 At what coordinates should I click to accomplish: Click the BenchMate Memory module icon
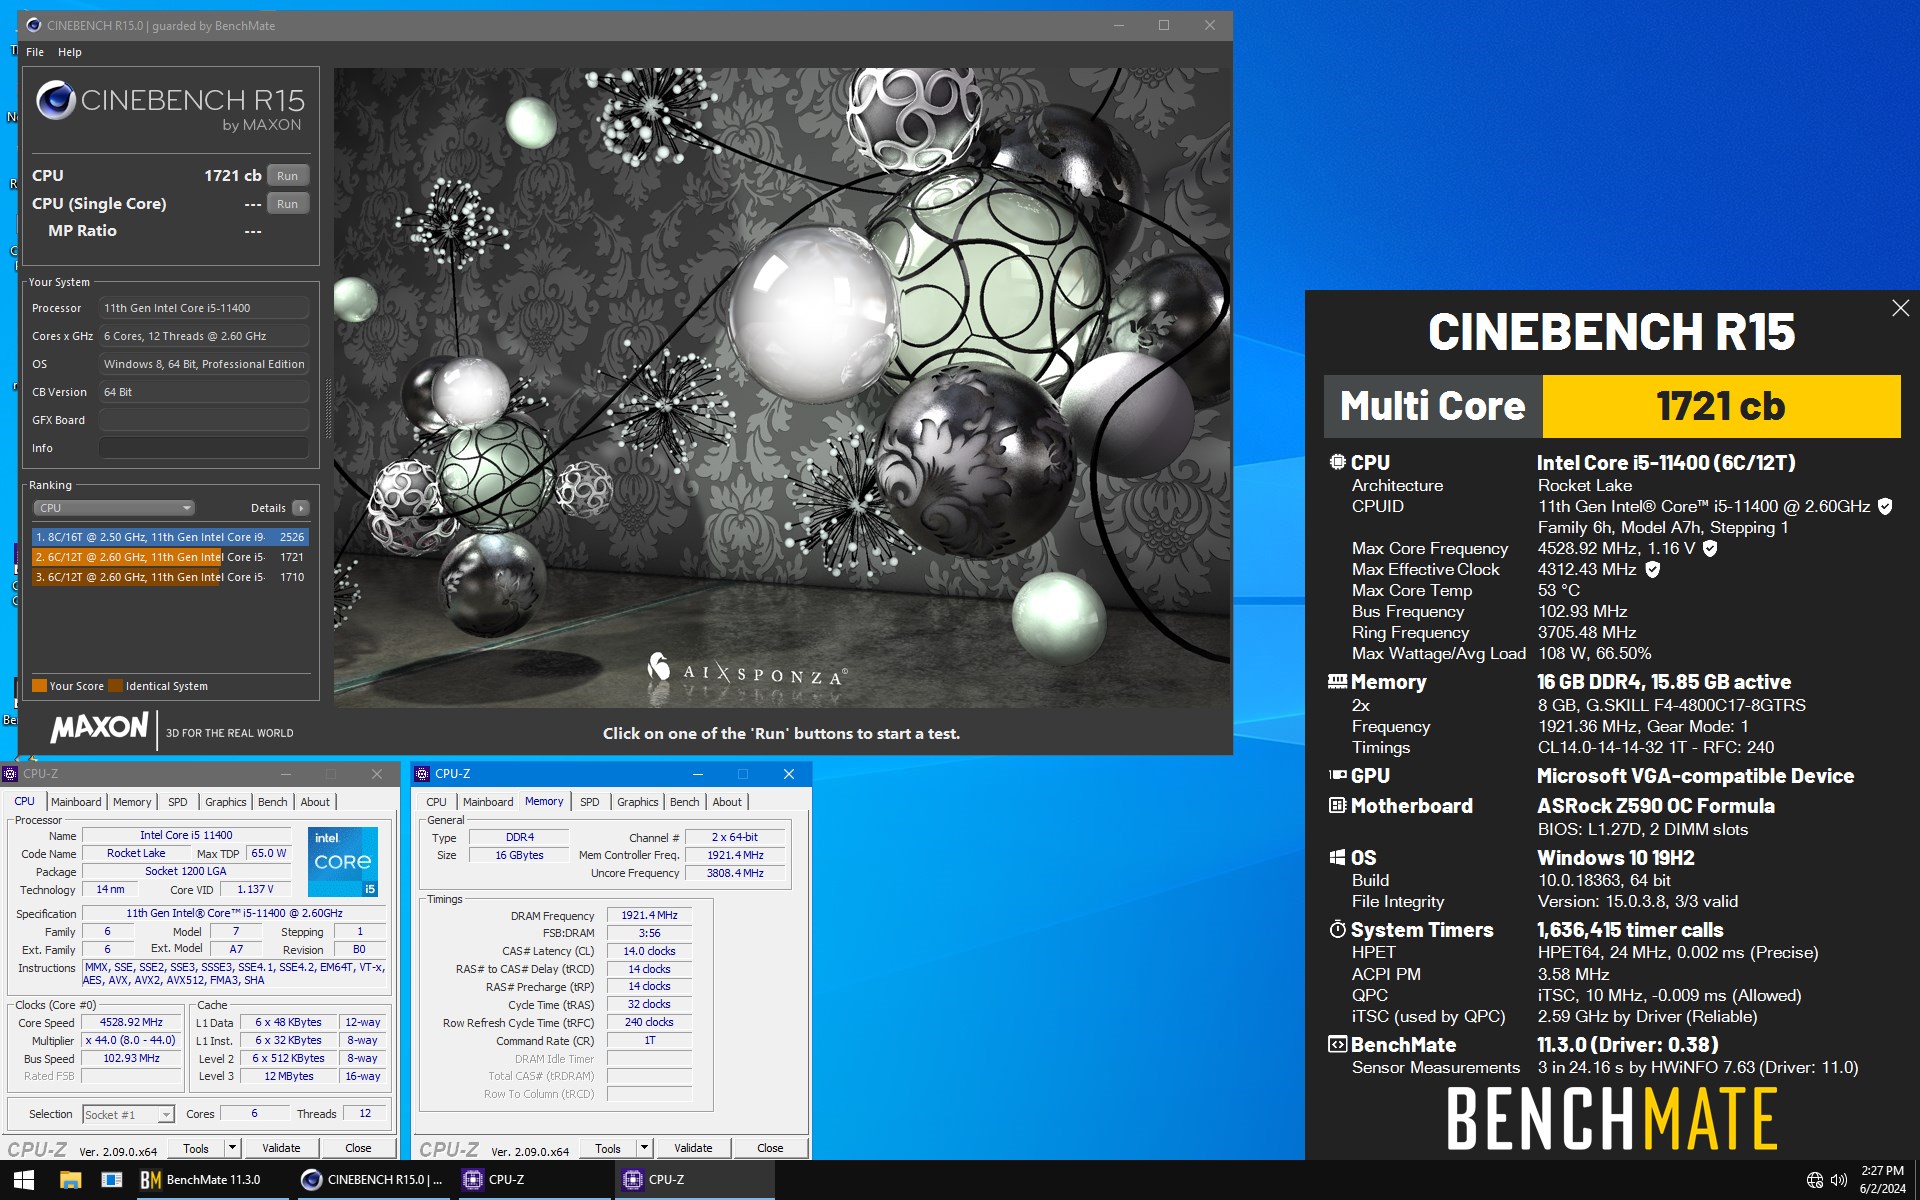[1337, 682]
